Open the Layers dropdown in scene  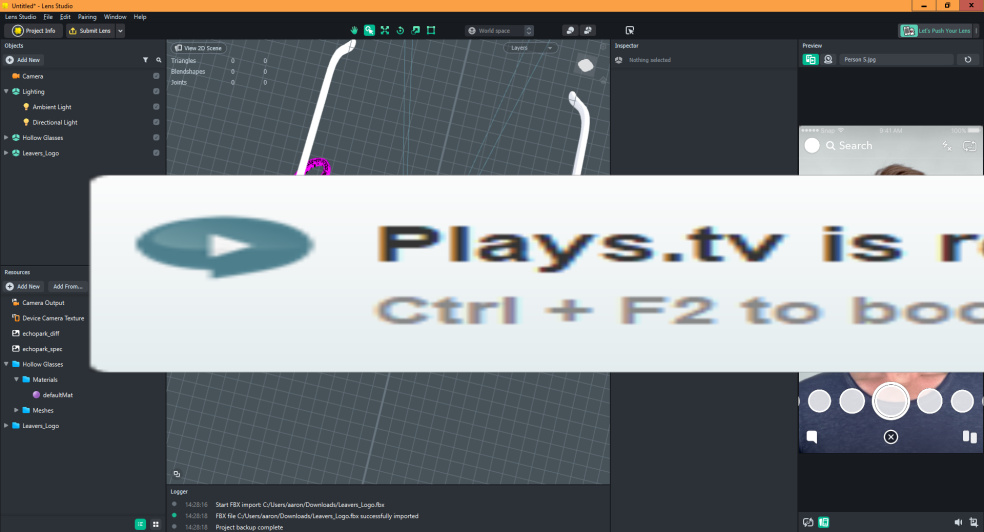coord(530,48)
